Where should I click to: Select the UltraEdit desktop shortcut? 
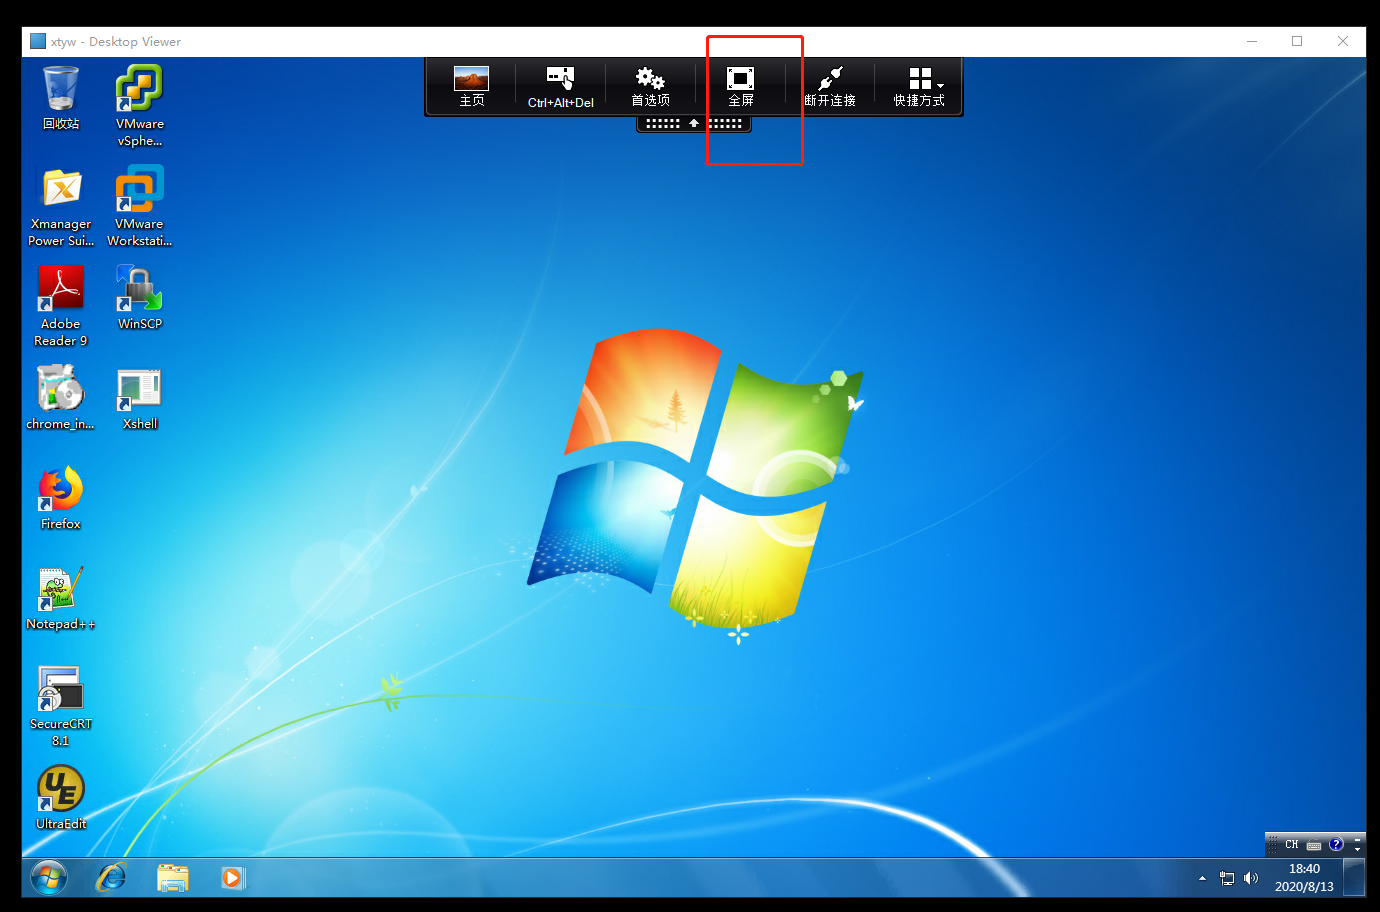coord(61,798)
